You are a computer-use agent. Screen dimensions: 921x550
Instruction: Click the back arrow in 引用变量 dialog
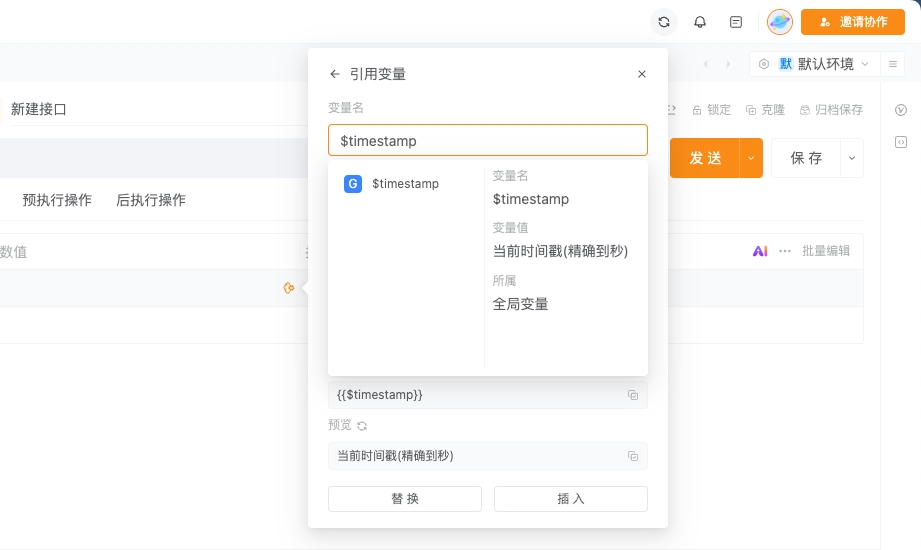tap(335, 74)
